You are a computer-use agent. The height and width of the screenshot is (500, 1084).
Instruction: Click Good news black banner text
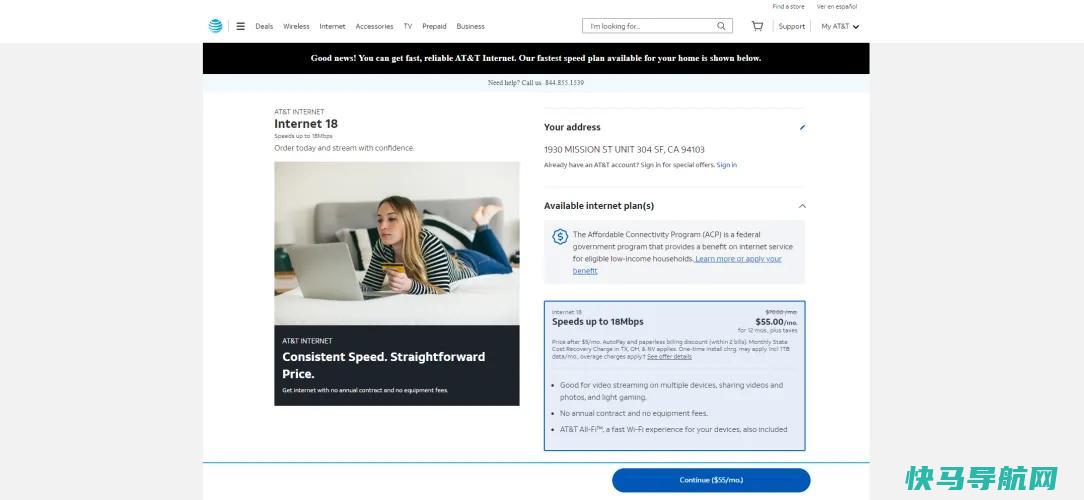coord(536,58)
